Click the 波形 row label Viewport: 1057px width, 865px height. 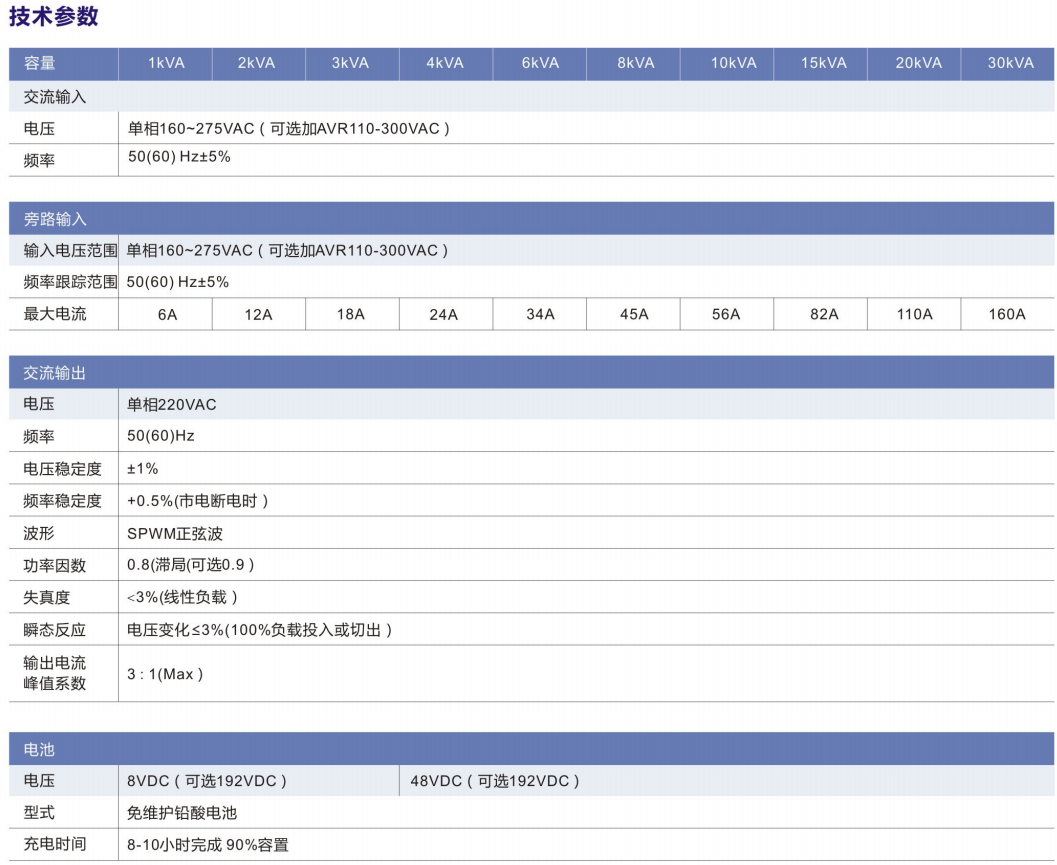pyautogui.click(x=38, y=533)
